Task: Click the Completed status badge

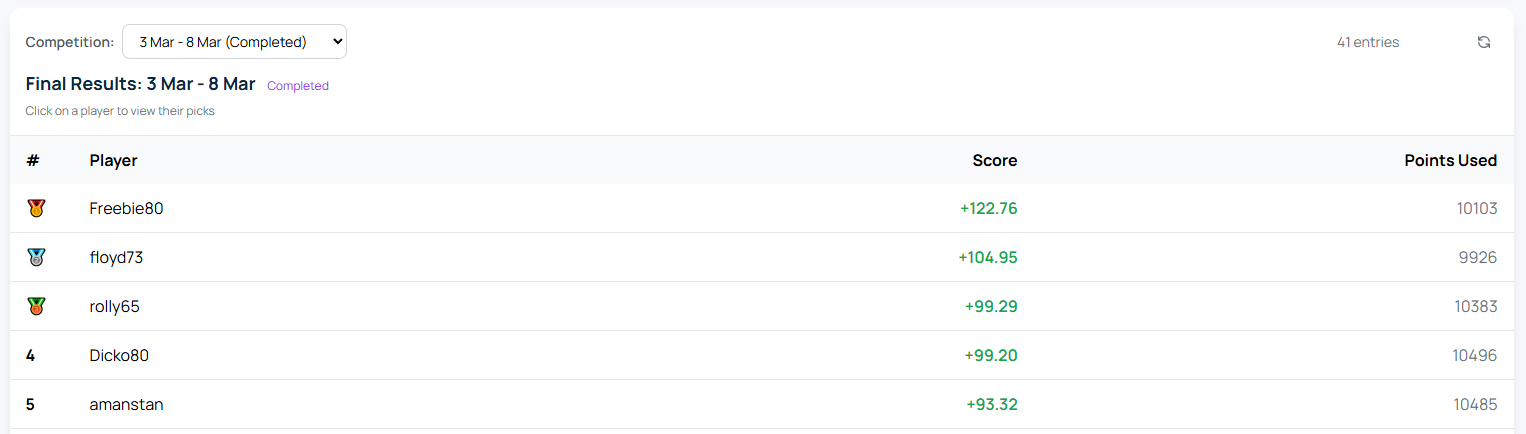Action: [298, 86]
